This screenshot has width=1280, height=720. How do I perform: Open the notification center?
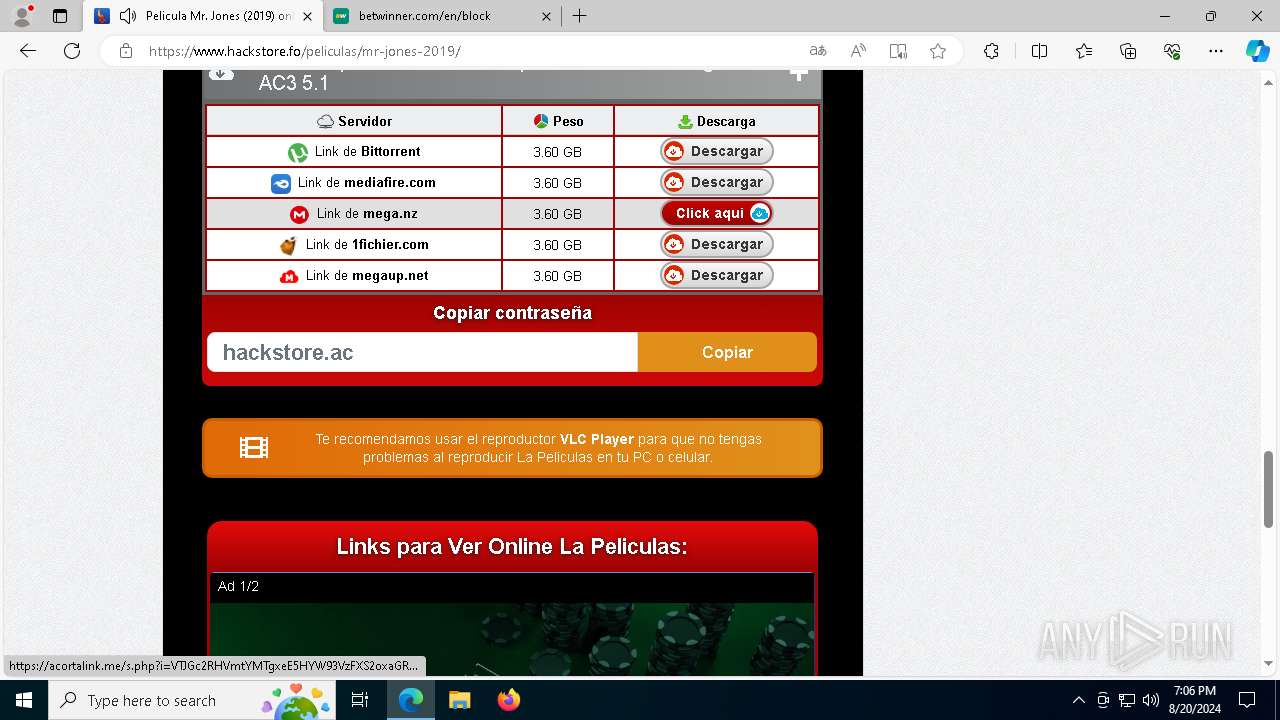tap(1247, 700)
